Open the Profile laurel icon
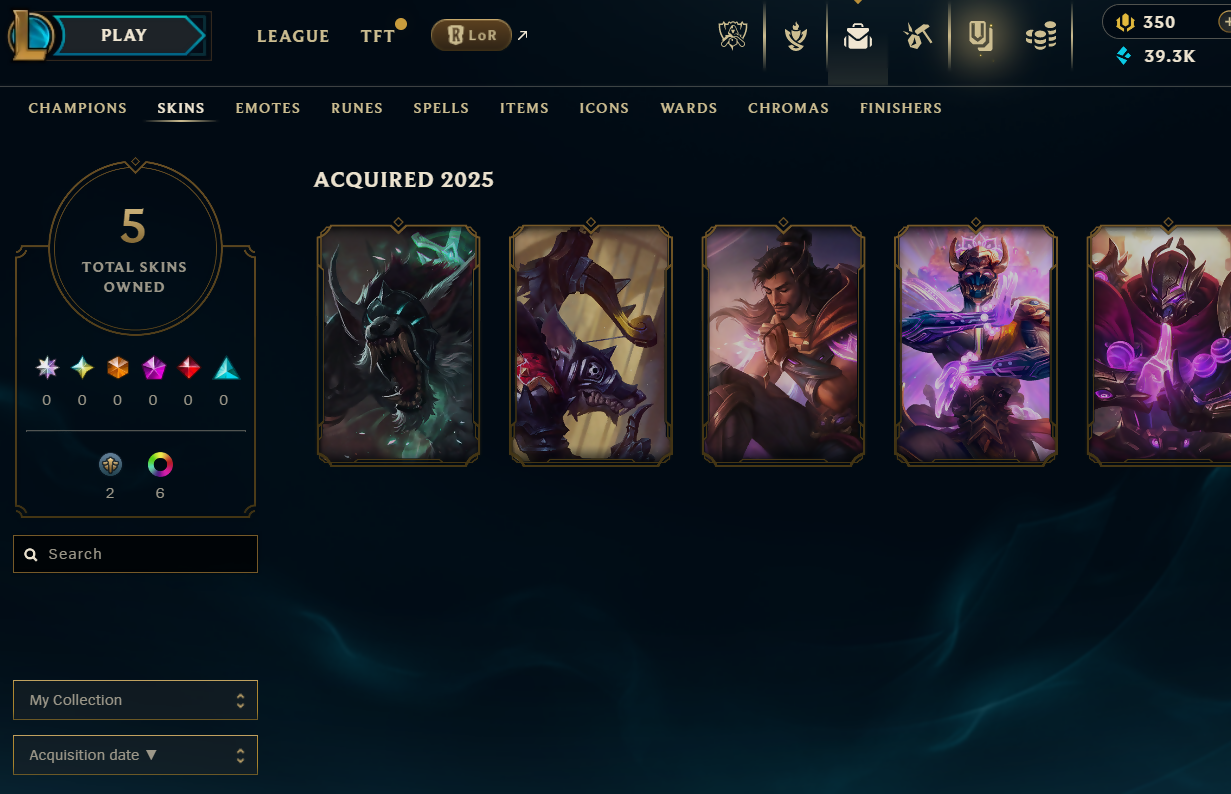 tap(796, 36)
